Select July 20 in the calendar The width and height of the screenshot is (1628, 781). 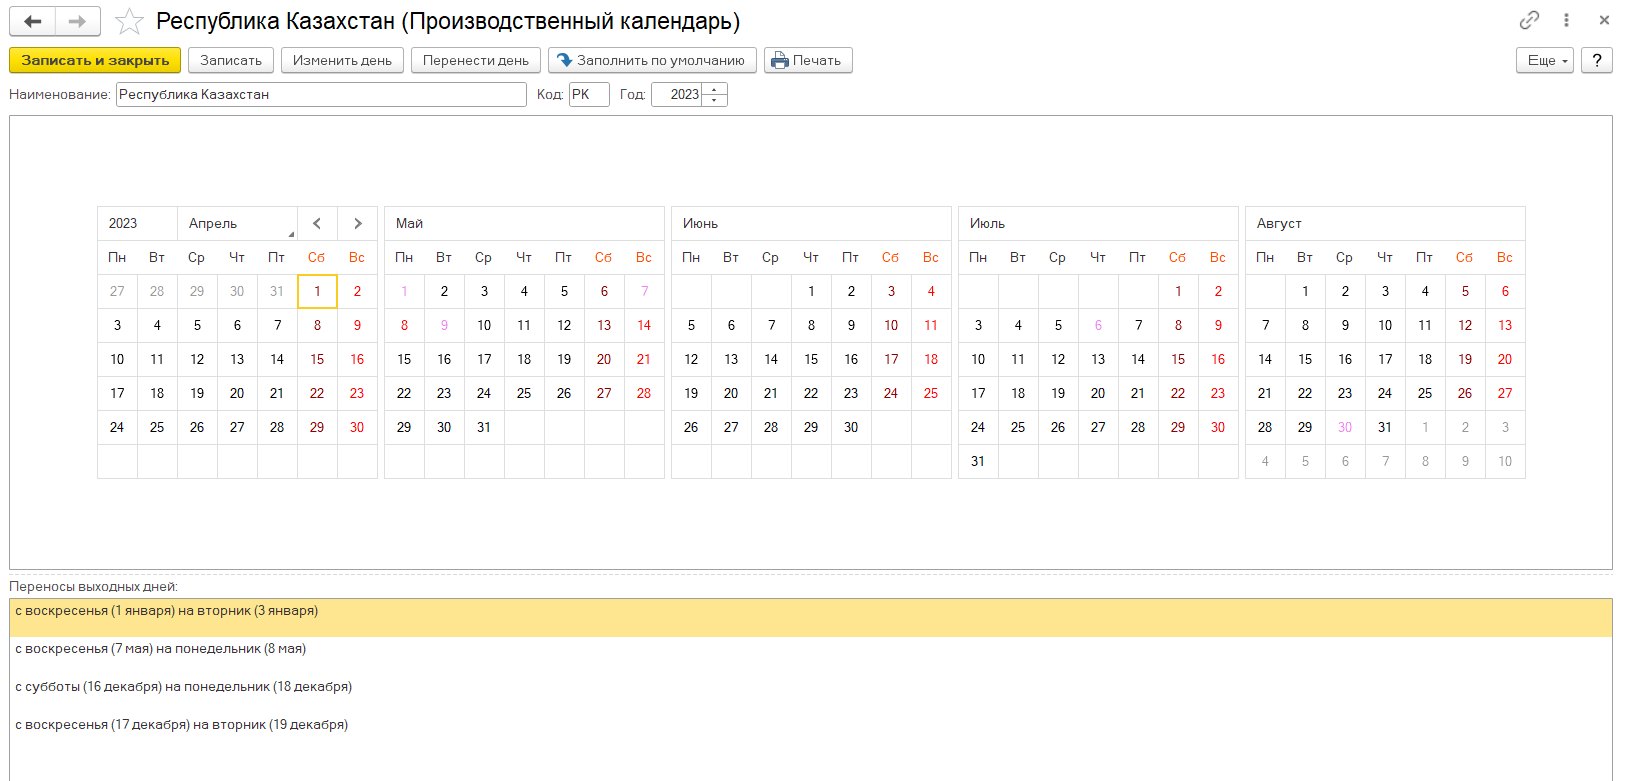[1098, 393]
